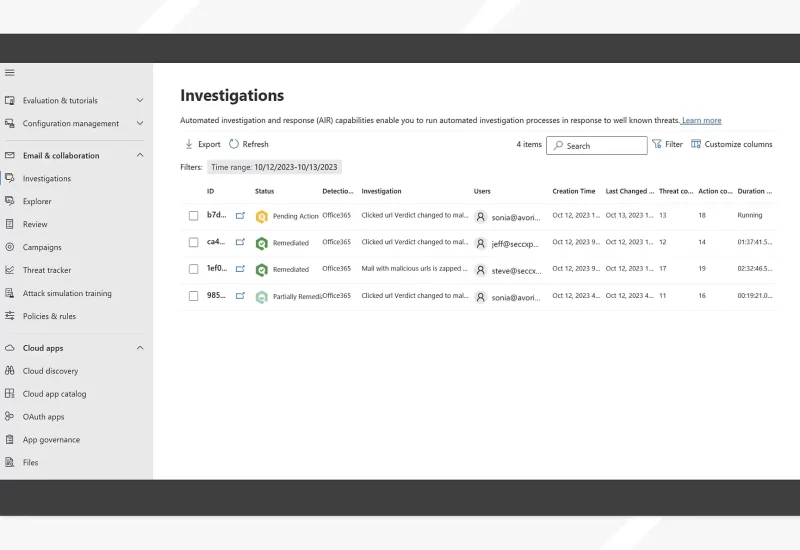Toggle the hamburger navigation menu

10,72
